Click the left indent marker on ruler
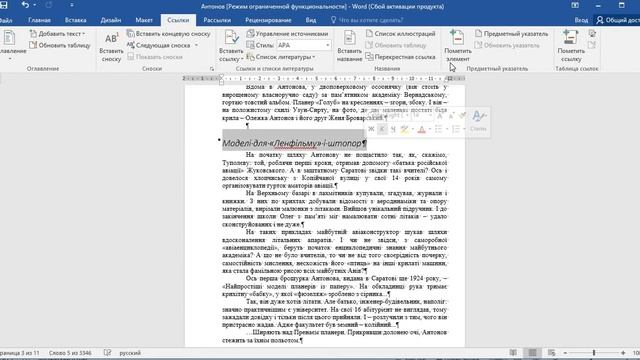Viewport: 640px width, 360px height. click(x=222, y=81)
